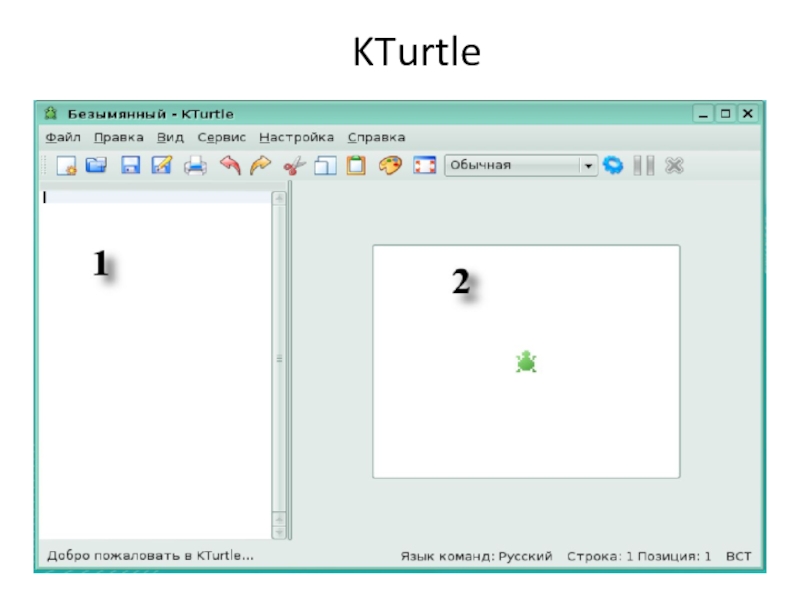Screen dimensions: 800x600
Task: Open the Правка menu
Action: (x=119, y=137)
